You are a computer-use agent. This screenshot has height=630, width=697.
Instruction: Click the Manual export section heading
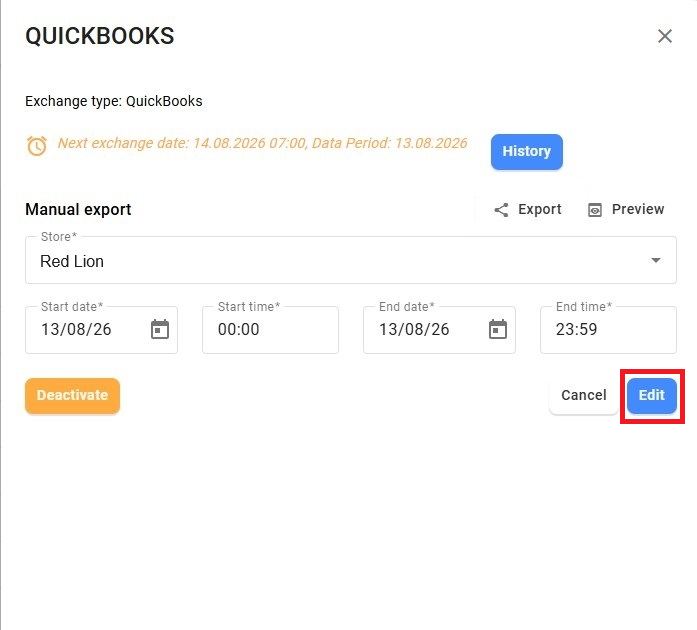tap(78, 209)
